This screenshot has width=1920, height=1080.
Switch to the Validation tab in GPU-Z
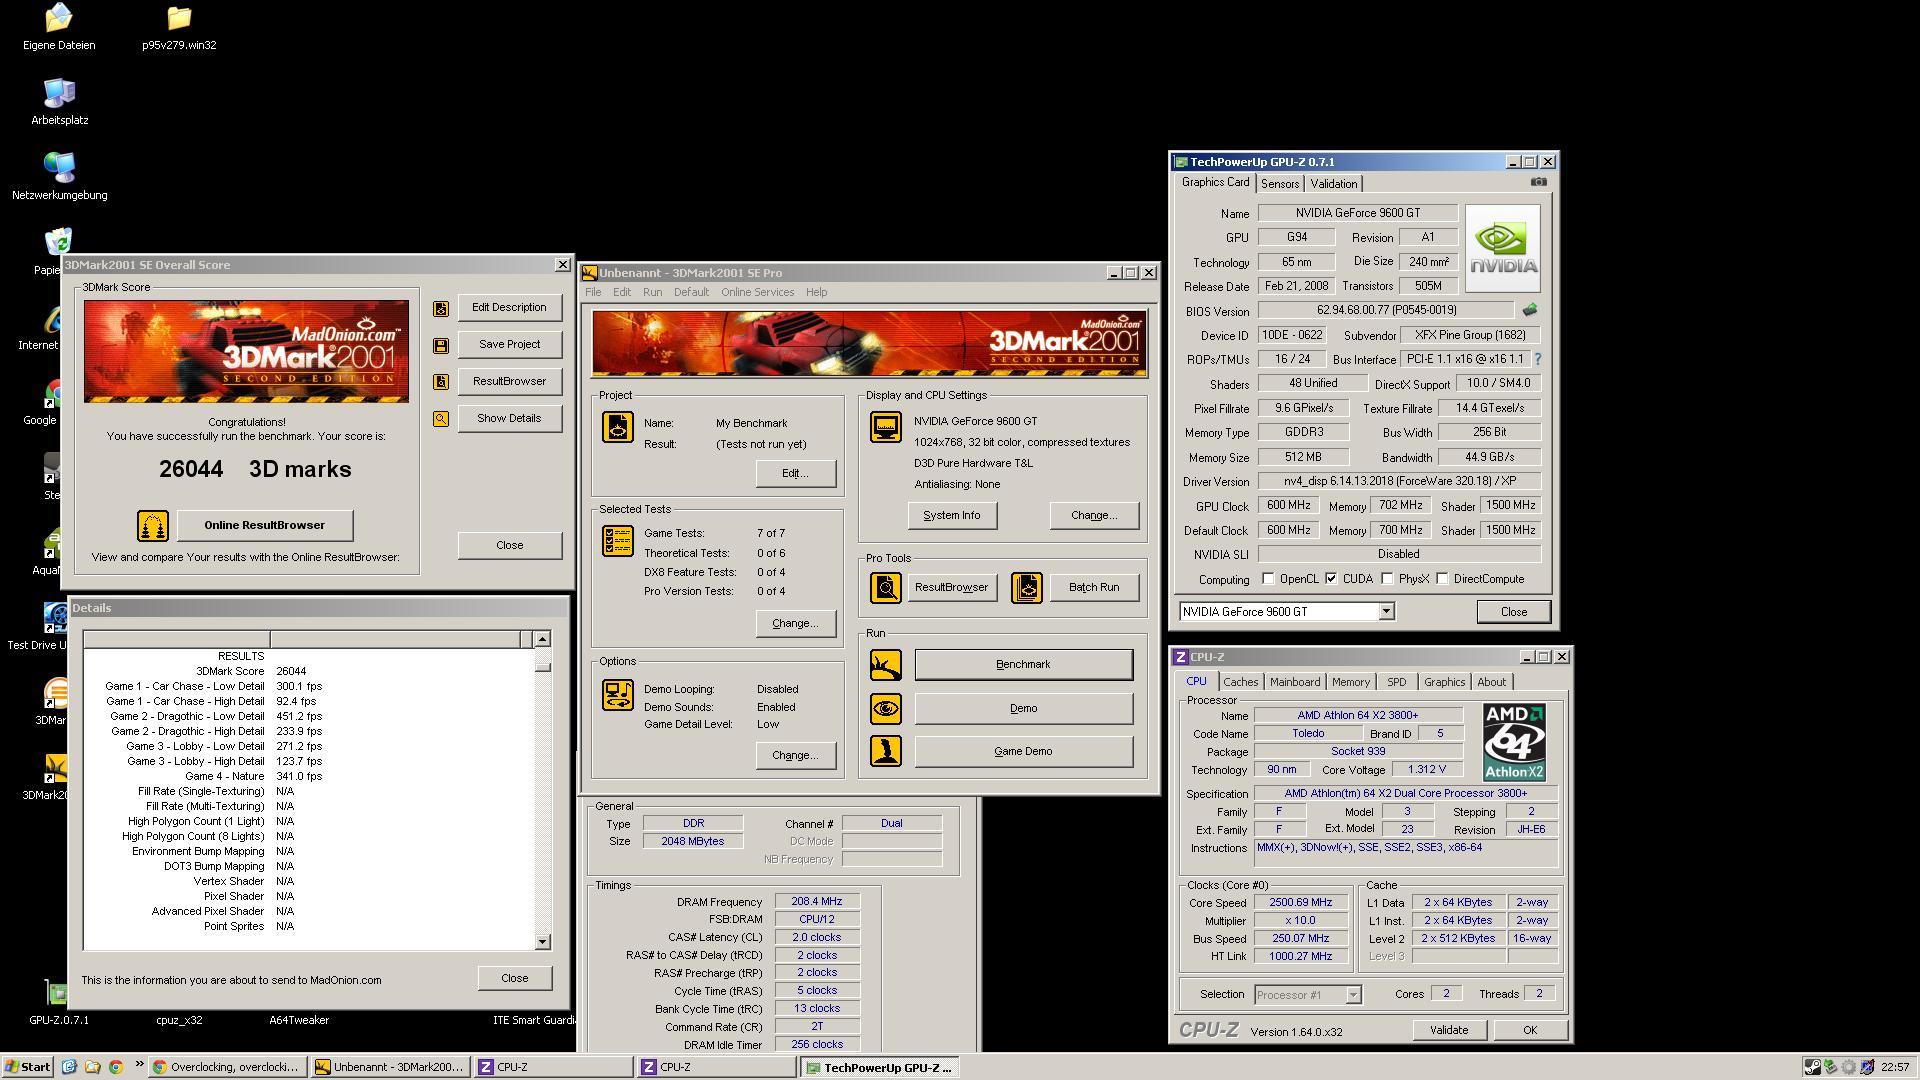click(1333, 184)
